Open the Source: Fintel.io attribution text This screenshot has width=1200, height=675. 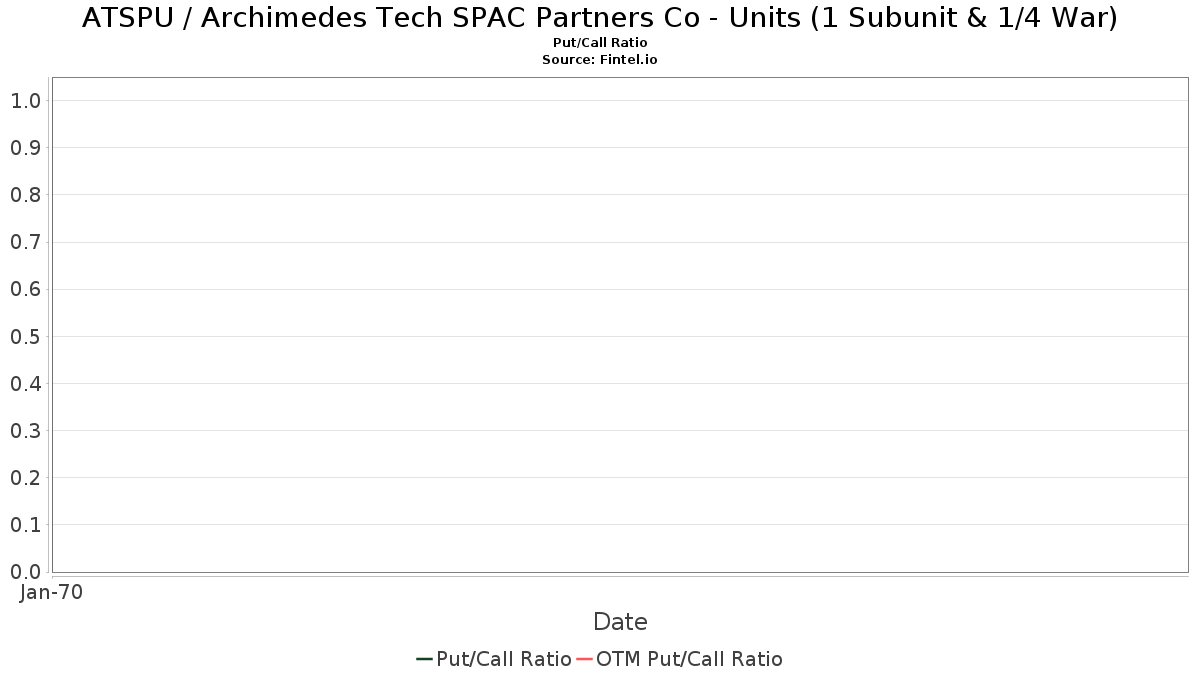coord(600,60)
